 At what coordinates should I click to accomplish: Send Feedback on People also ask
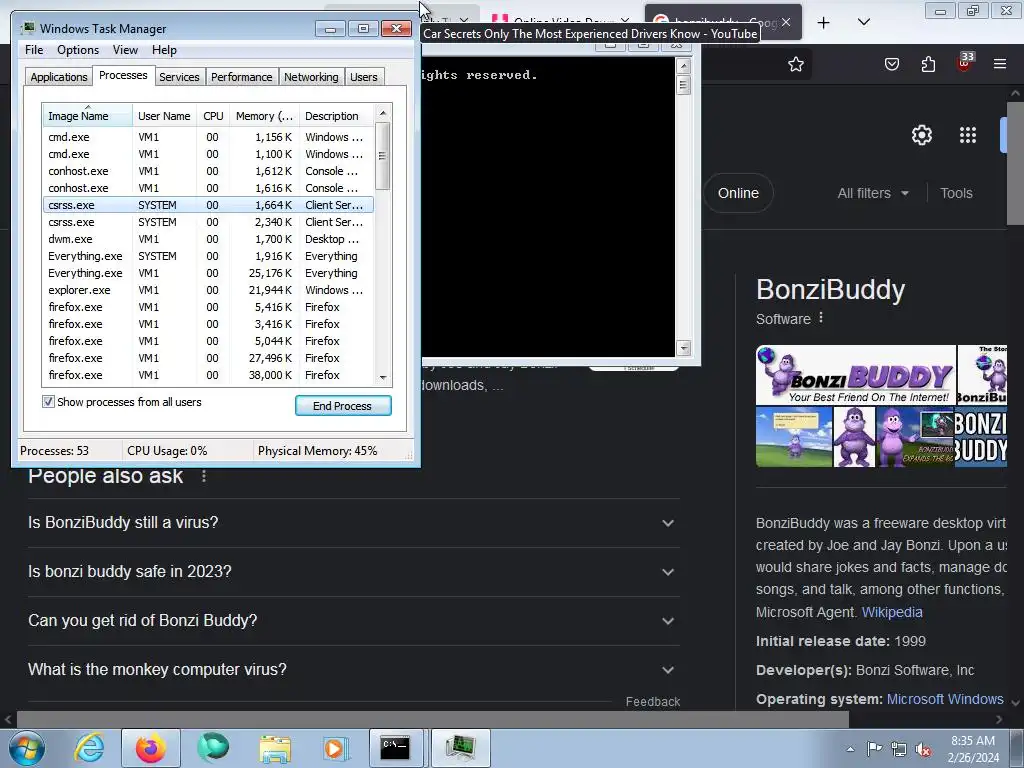click(652, 701)
